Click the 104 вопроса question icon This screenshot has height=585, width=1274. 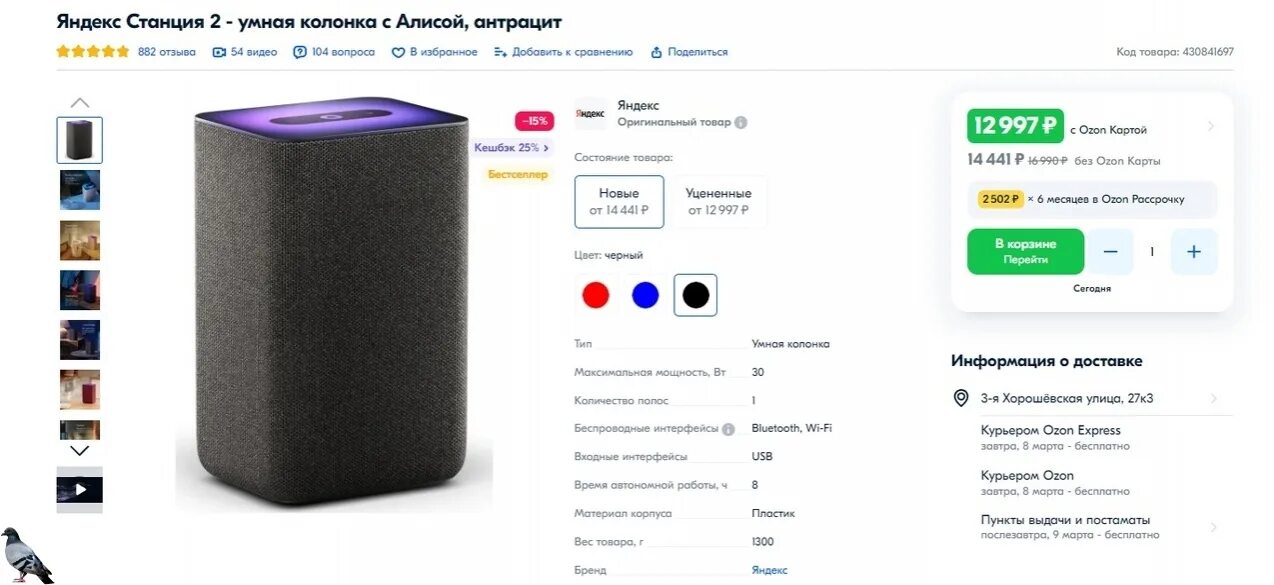300,52
